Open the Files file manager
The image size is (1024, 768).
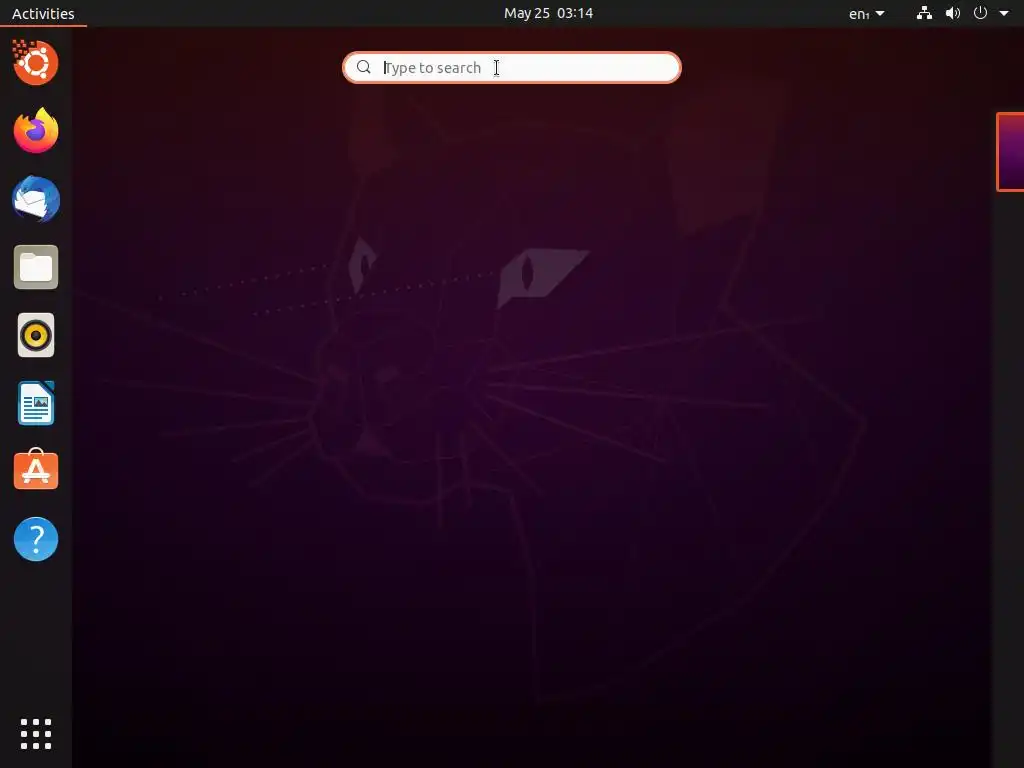[x=36, y=267]
